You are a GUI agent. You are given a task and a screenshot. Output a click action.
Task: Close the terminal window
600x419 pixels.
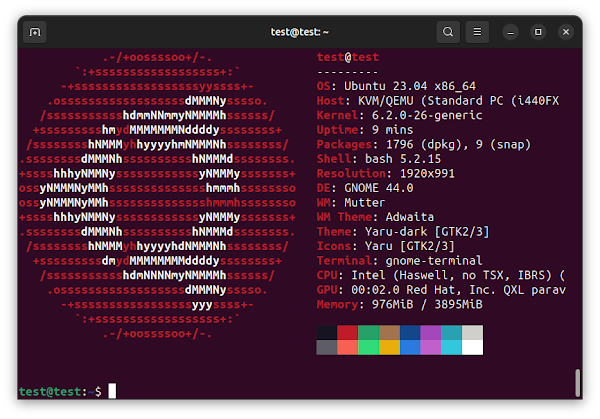566,32
